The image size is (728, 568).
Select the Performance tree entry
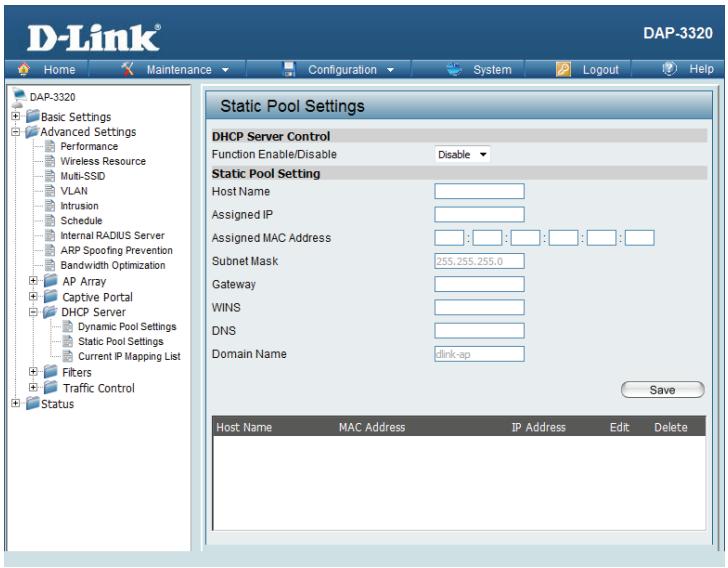click(89, 146)
